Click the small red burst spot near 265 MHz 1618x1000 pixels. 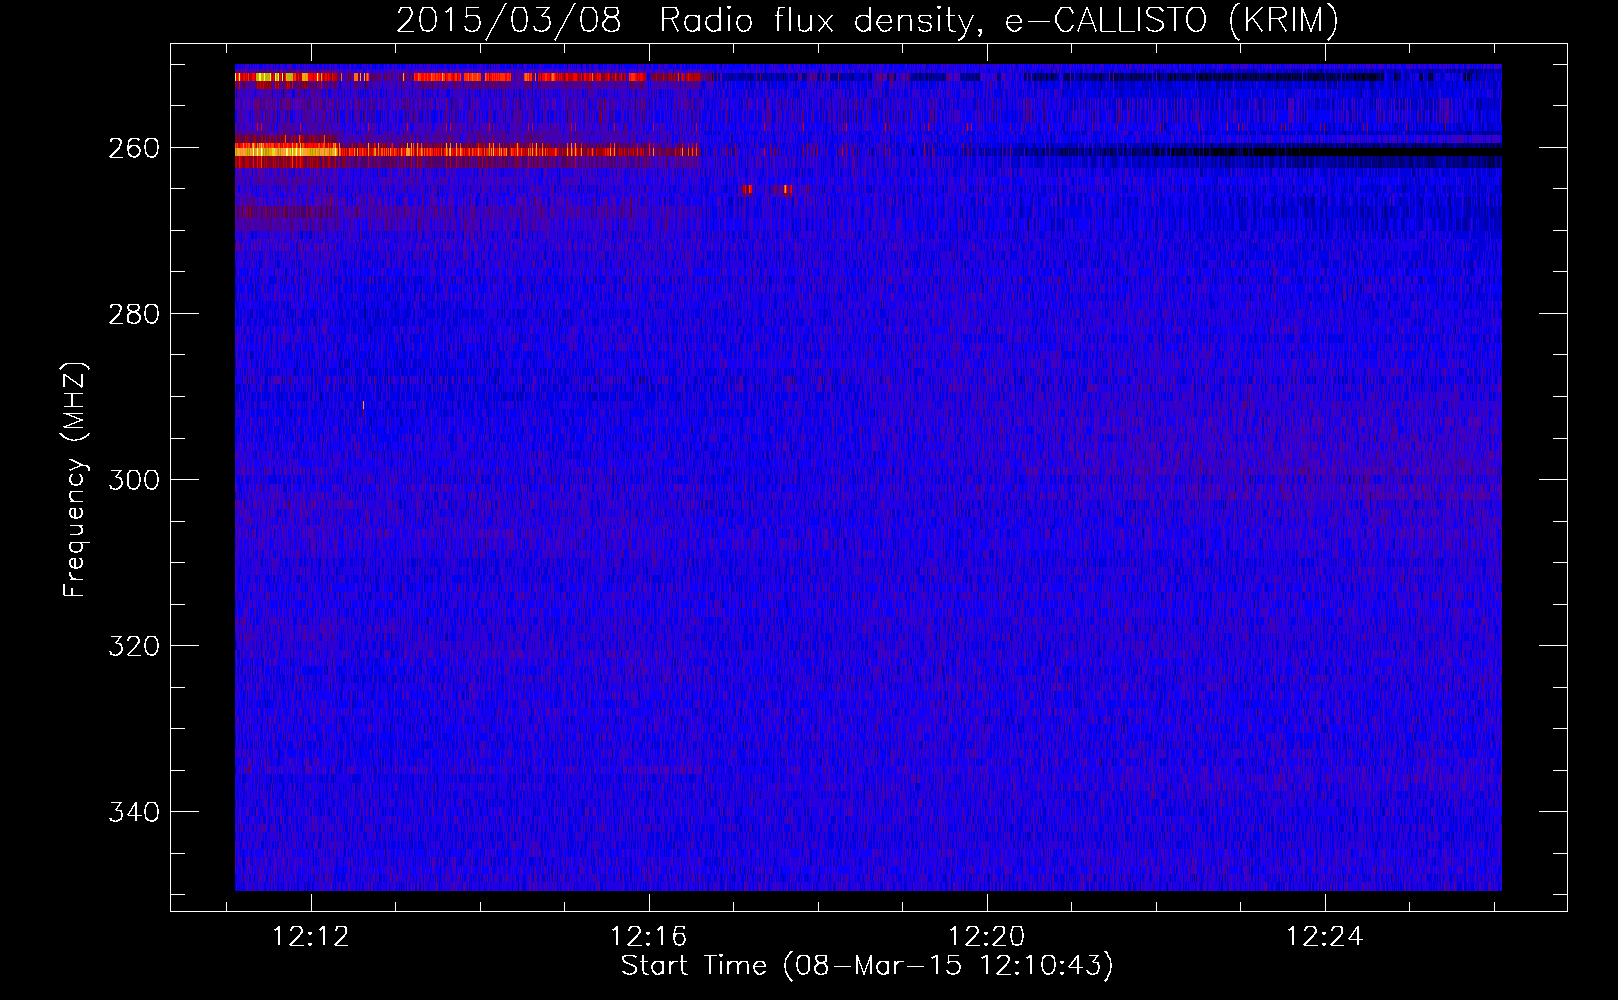coord(786,189)
